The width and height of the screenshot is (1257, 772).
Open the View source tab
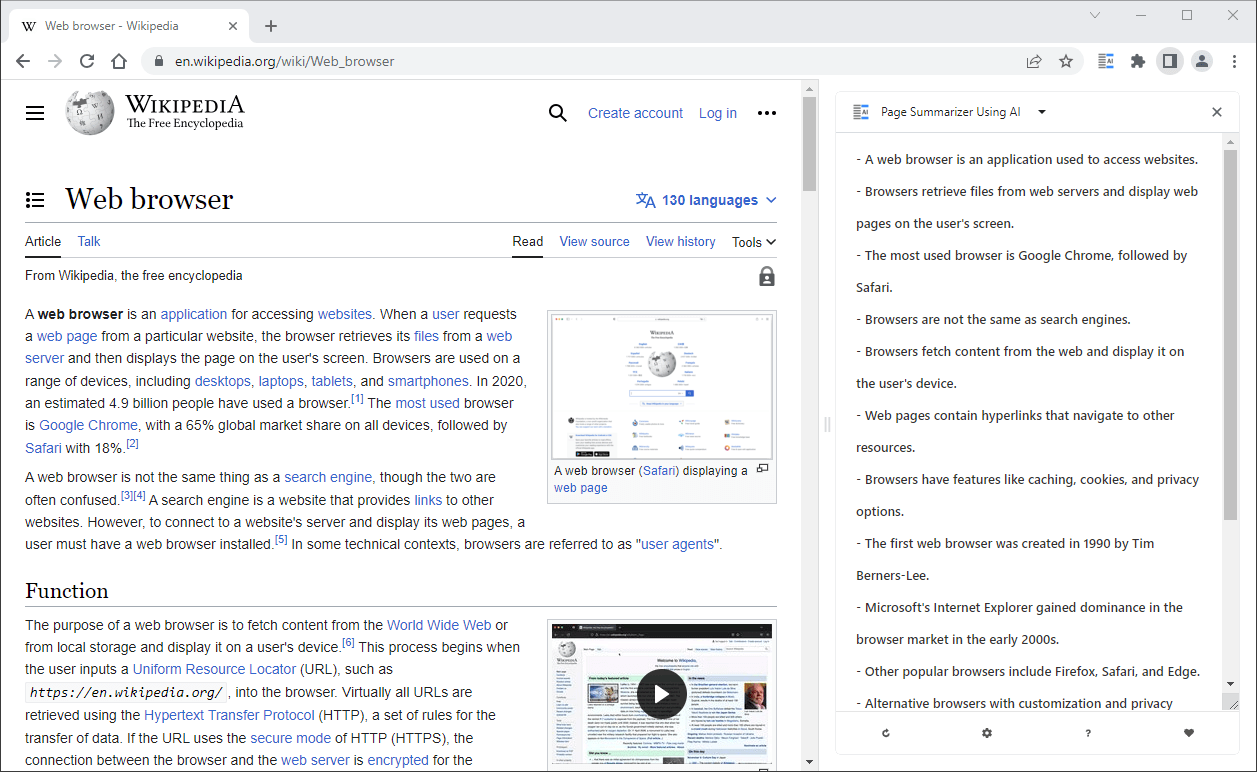click(595, 241)
